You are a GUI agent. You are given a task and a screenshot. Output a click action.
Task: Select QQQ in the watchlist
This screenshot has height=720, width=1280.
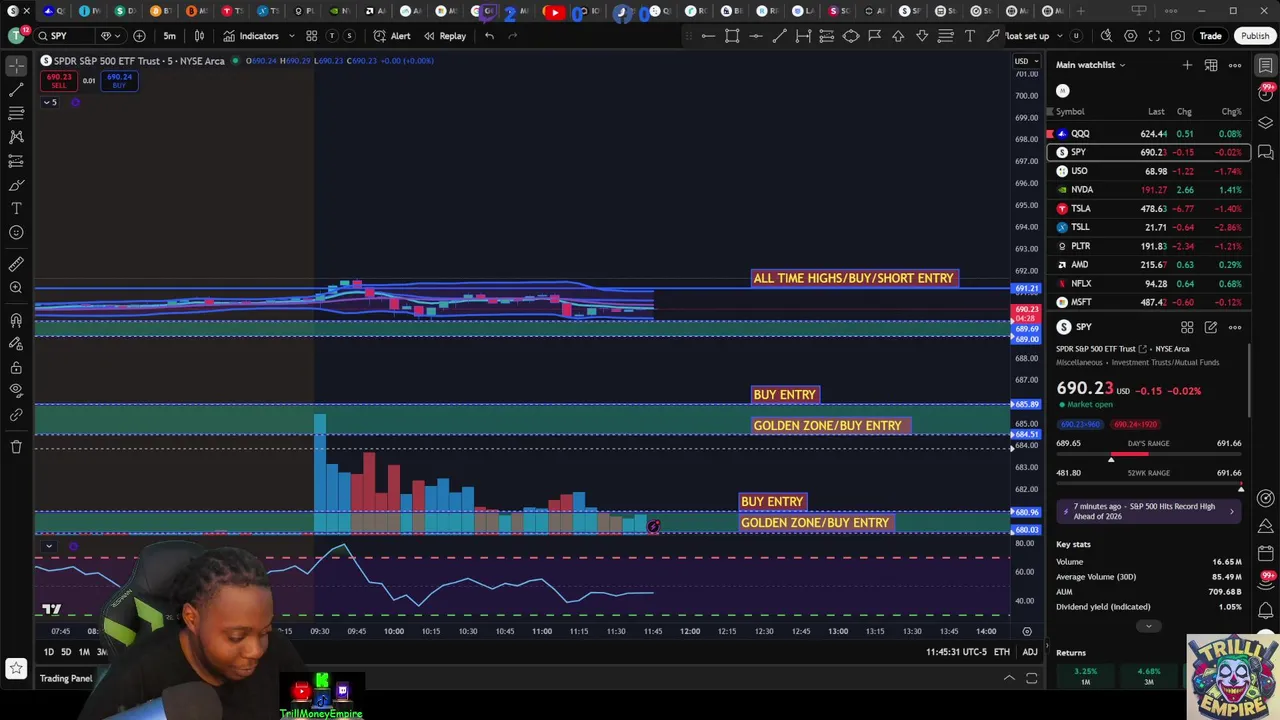point(1149,134)
